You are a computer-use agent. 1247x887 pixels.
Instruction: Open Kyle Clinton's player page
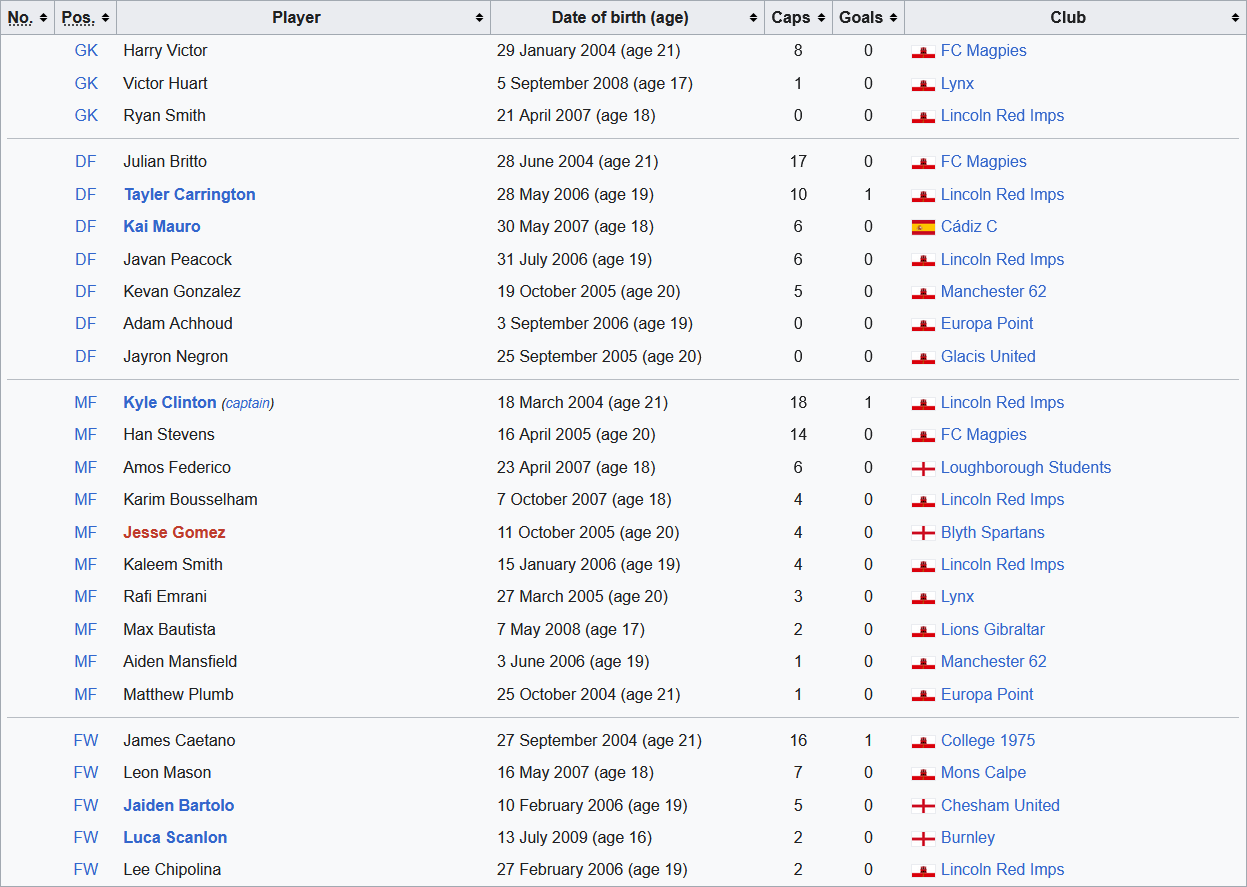169,403
